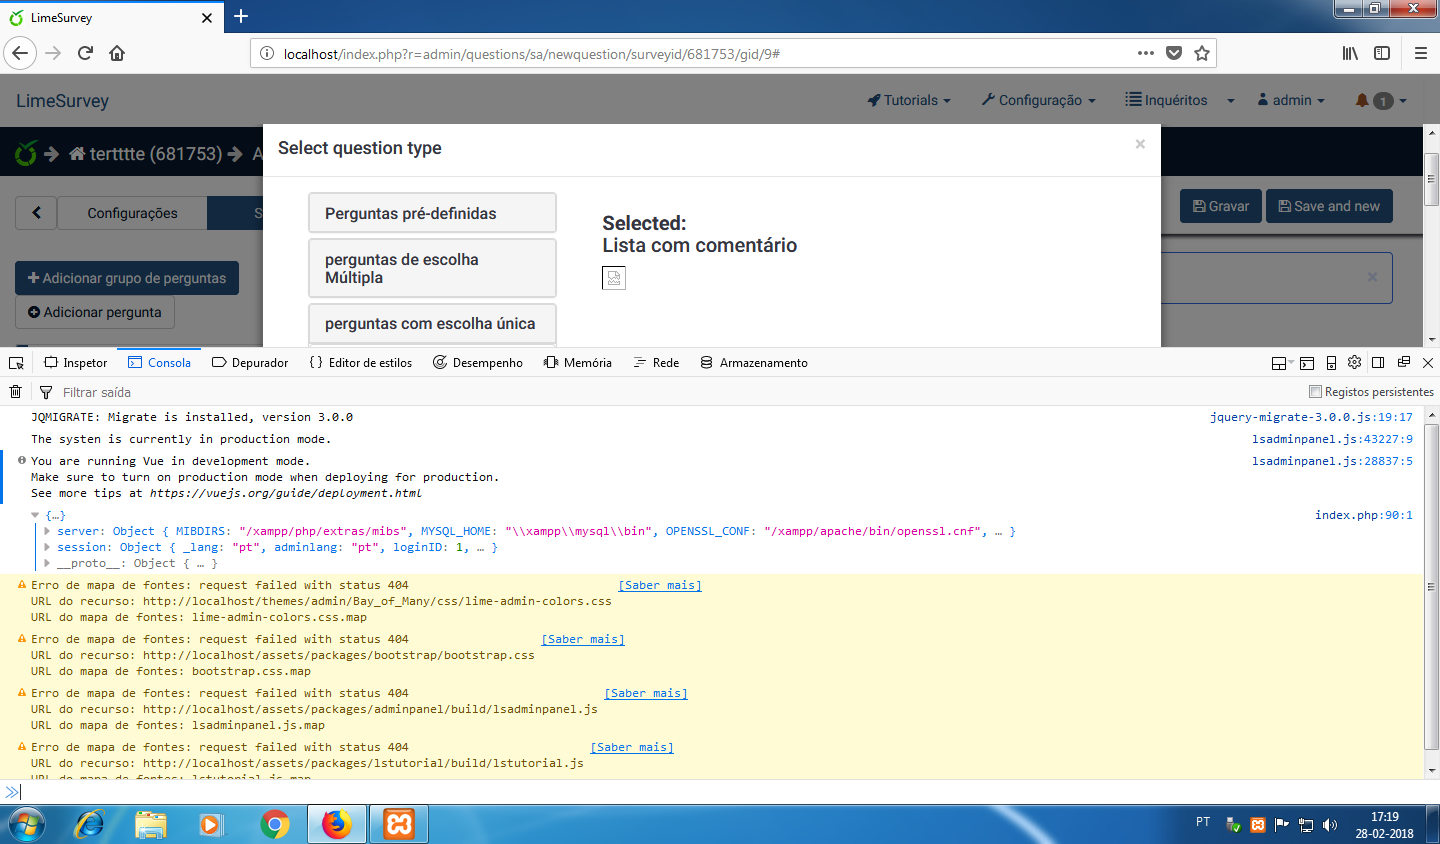Switch to the Inspetor tab
The image size is (1440, 844).
coord(76,363)
